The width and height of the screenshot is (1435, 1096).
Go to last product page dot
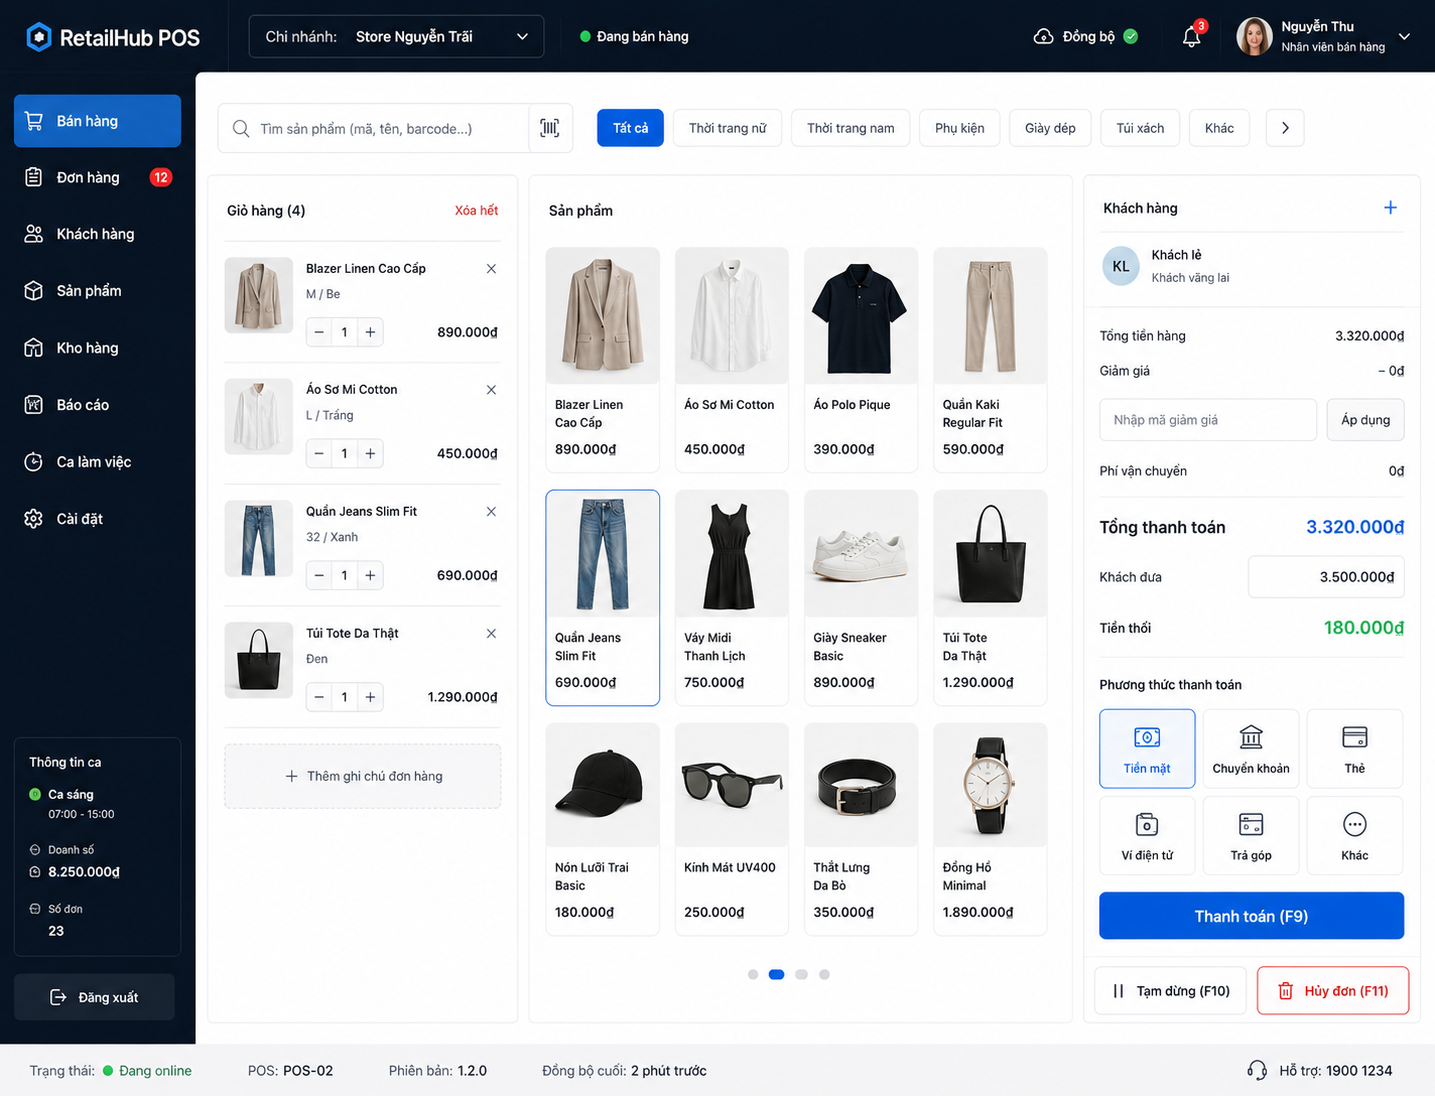click(x=824, y=974)
